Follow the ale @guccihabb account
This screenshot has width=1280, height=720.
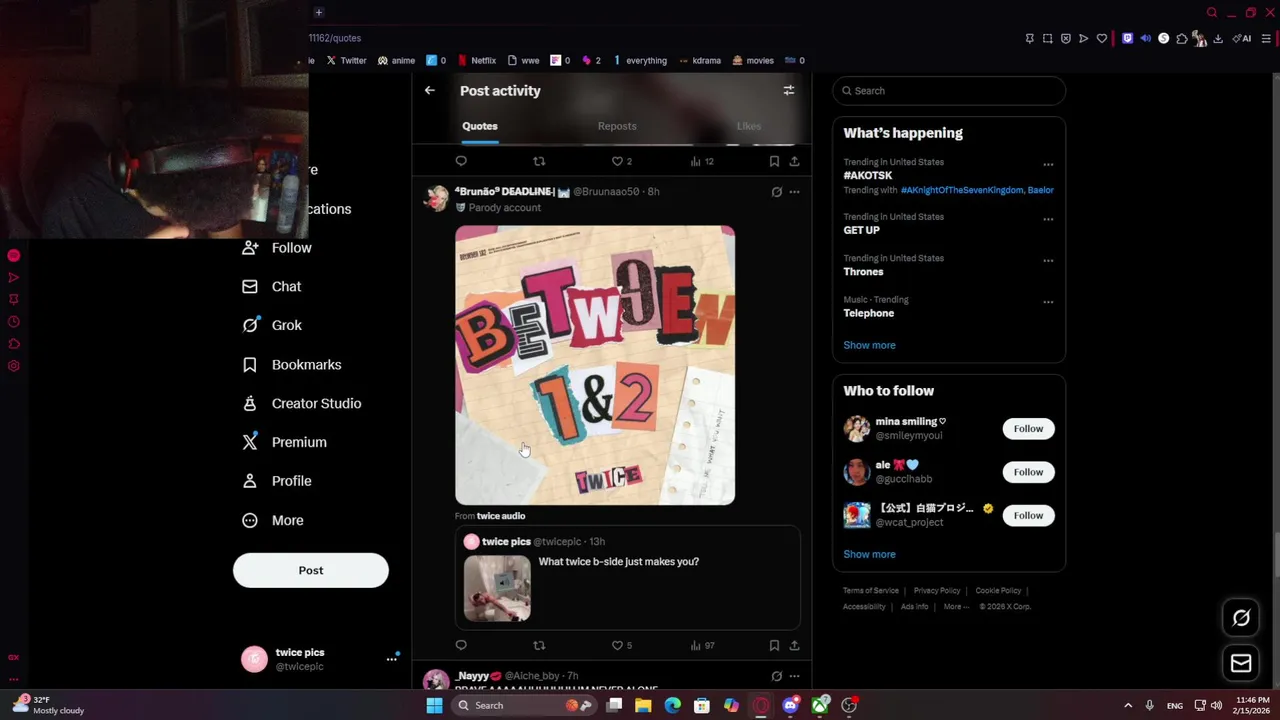pyautogui.click(x=1028, y=472)
